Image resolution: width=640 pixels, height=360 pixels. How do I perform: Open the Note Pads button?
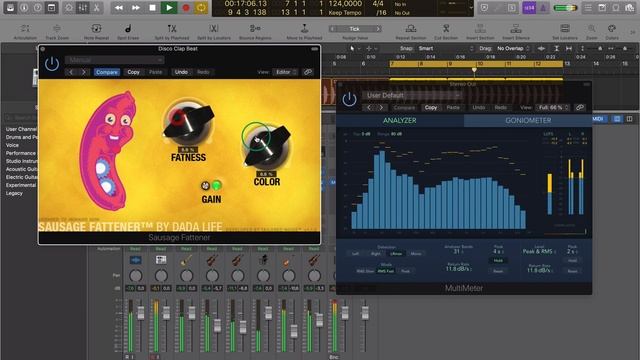coord(602,7)
